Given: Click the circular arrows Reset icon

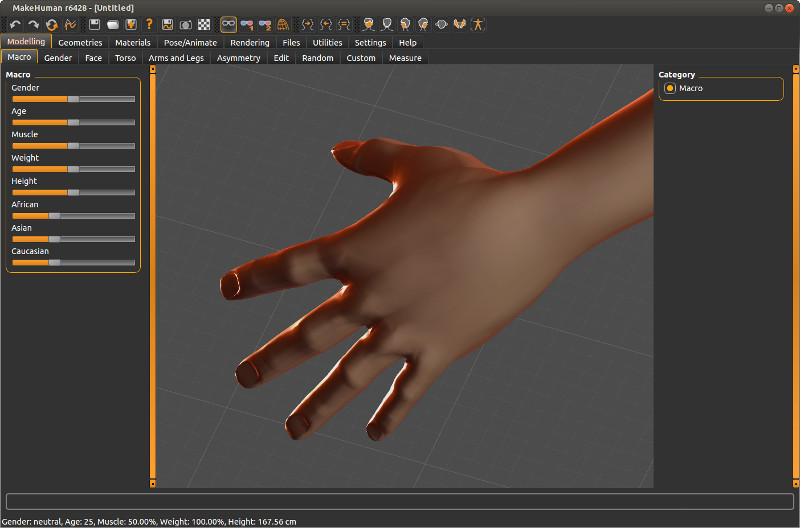Looking at the screenshot, I should [x=52, y=24].
